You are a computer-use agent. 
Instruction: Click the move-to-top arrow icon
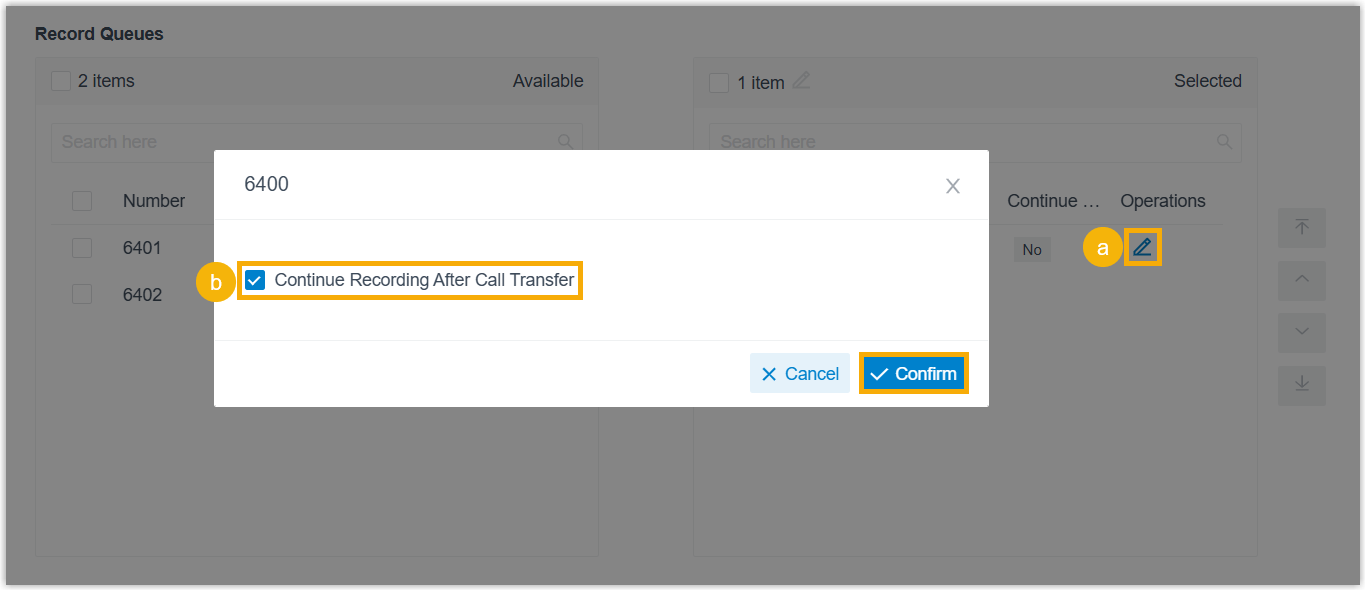pyautogui.click(x=1301, y=228)
